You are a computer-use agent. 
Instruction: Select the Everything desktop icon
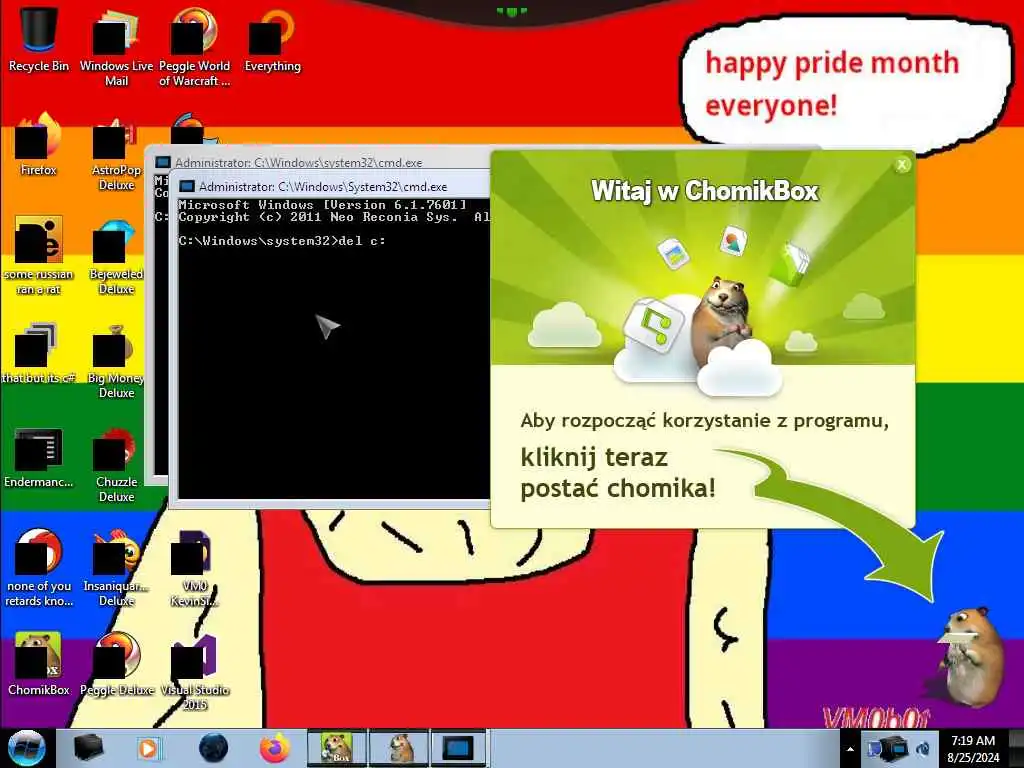272,39
